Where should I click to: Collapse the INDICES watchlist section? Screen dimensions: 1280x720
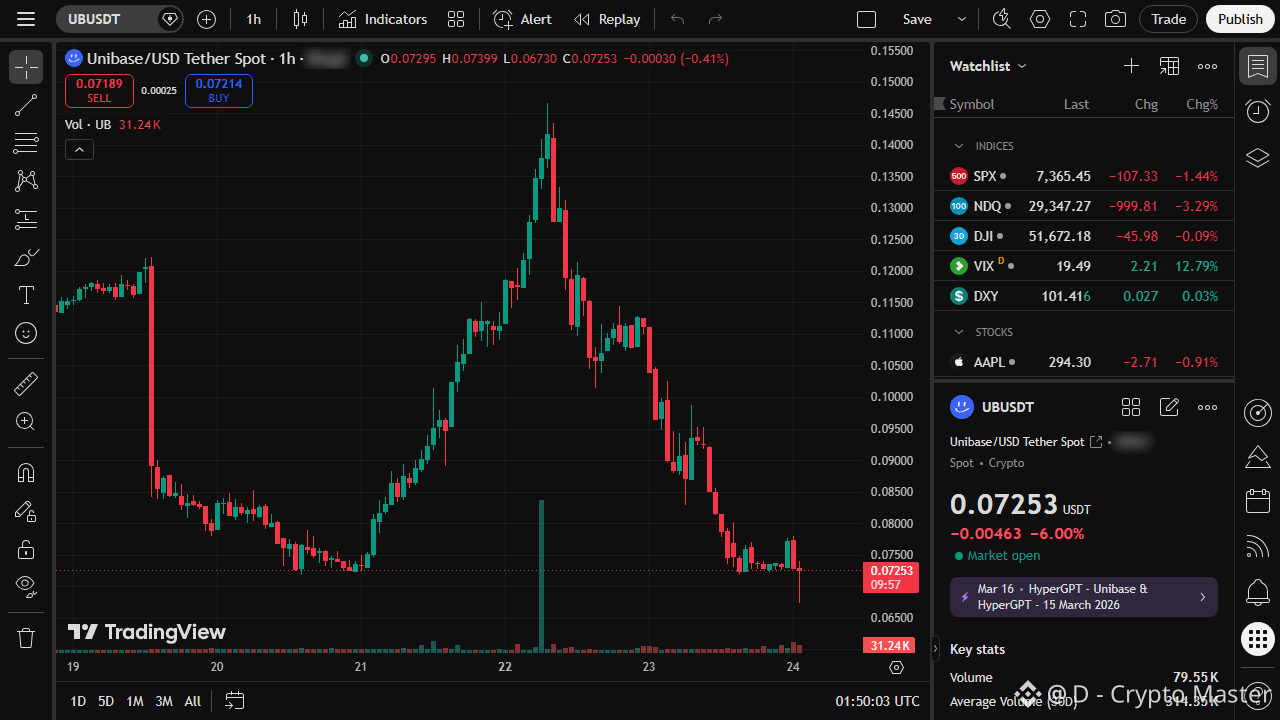click(x=959, y=146)
